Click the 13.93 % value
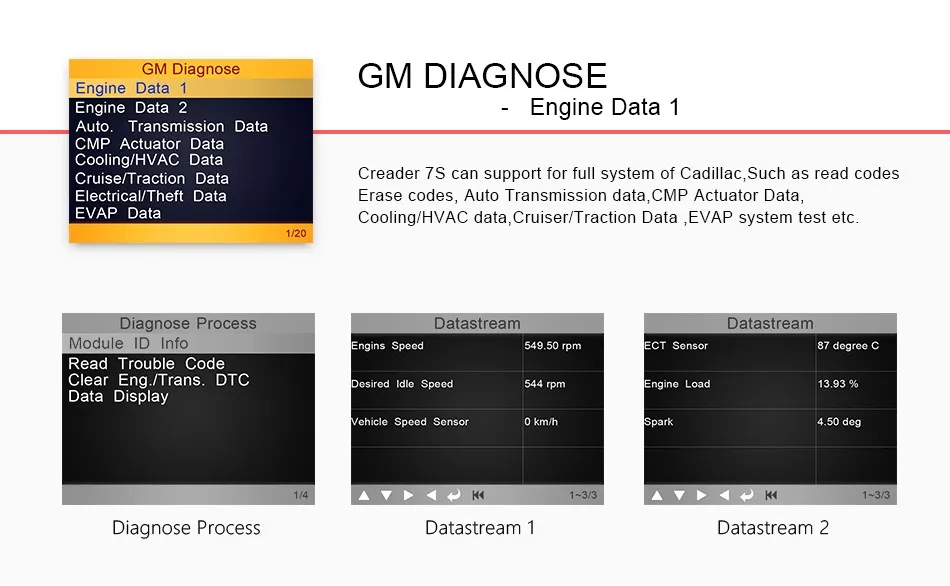The image size is (950, 586). (838, 384)
